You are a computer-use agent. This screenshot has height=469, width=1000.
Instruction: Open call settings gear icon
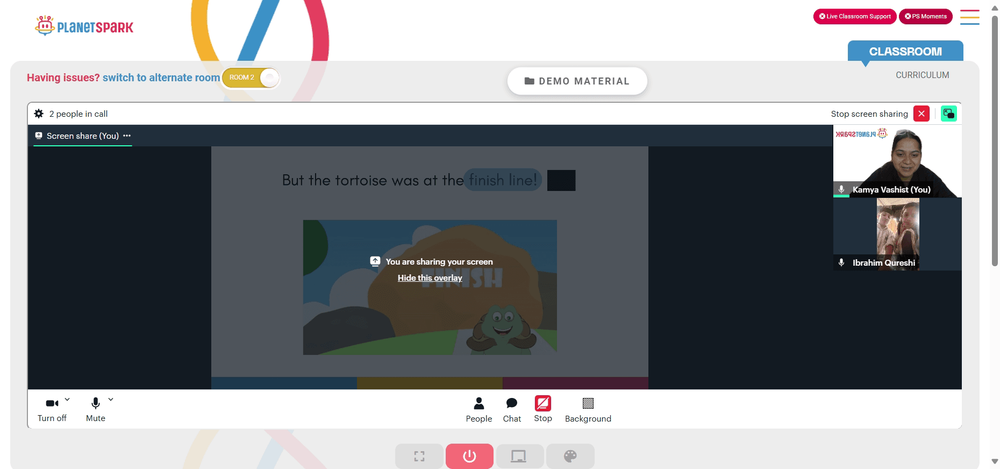pos(39,114)
